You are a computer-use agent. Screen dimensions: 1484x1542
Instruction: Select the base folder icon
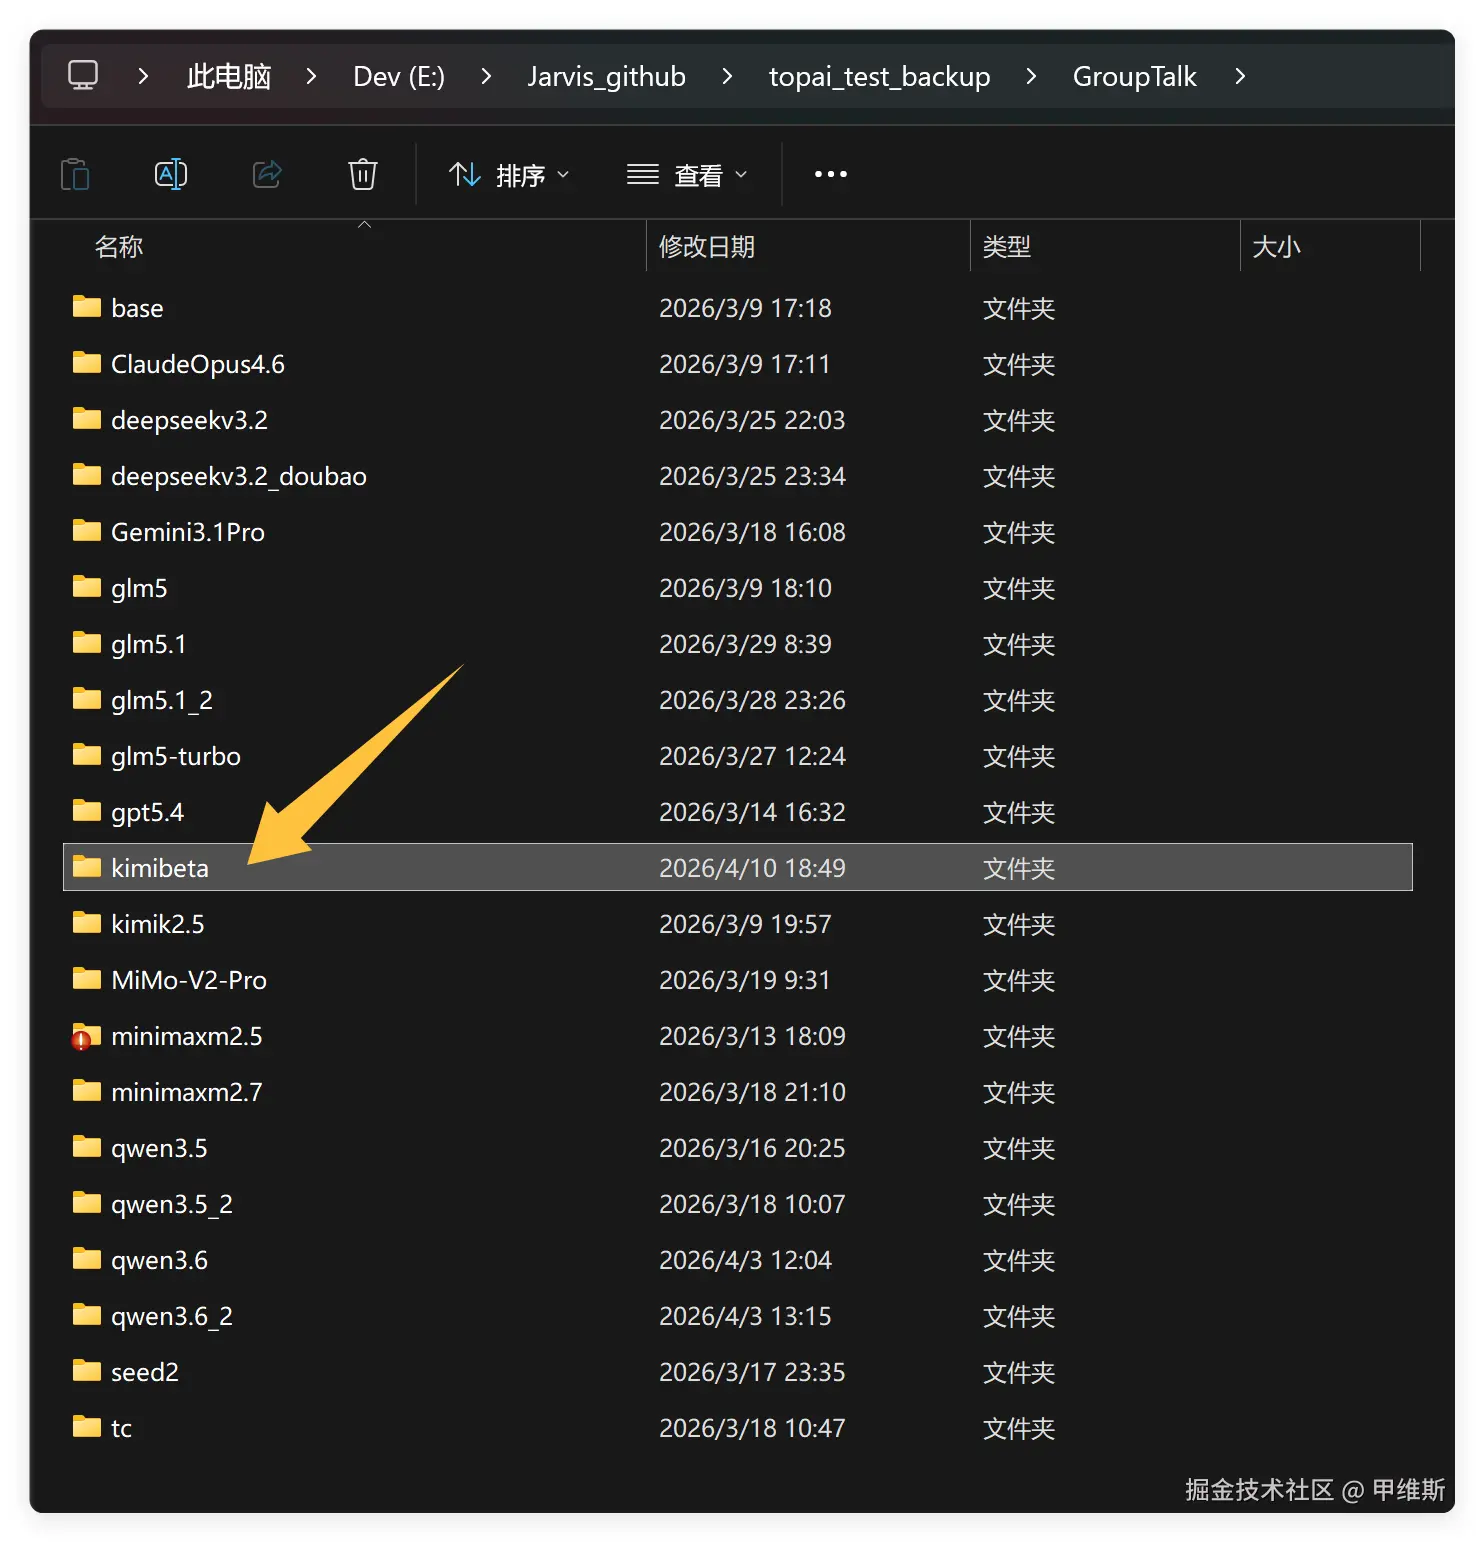pos(87,306)
